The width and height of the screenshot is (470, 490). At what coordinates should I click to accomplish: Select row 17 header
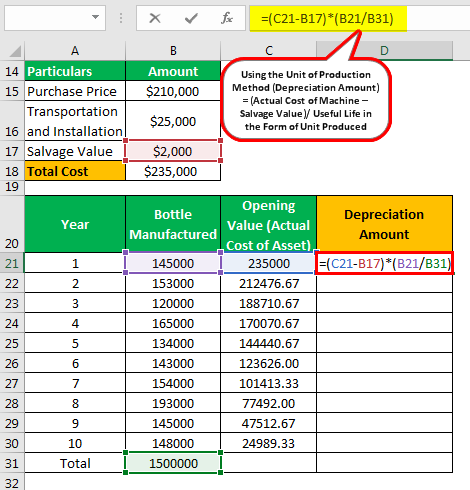pos(12,151)
